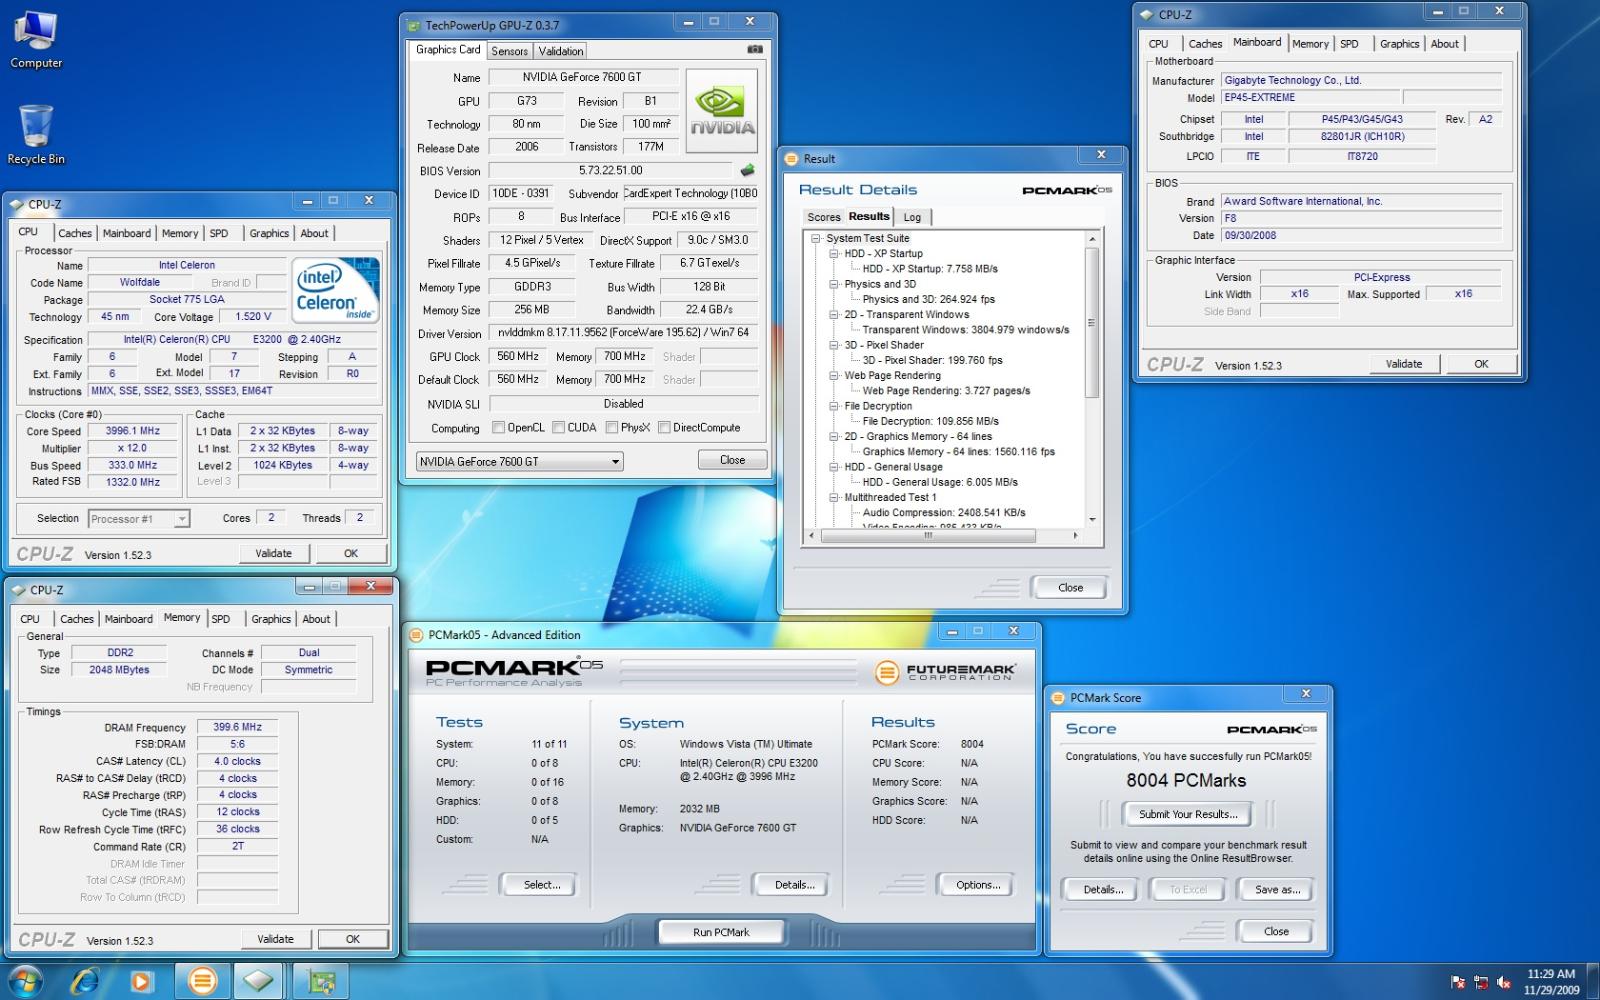This screenshot has height=1000, width=1600.
Task: Click the '8004 PCMarks' score text
Action: (1186, 781)
